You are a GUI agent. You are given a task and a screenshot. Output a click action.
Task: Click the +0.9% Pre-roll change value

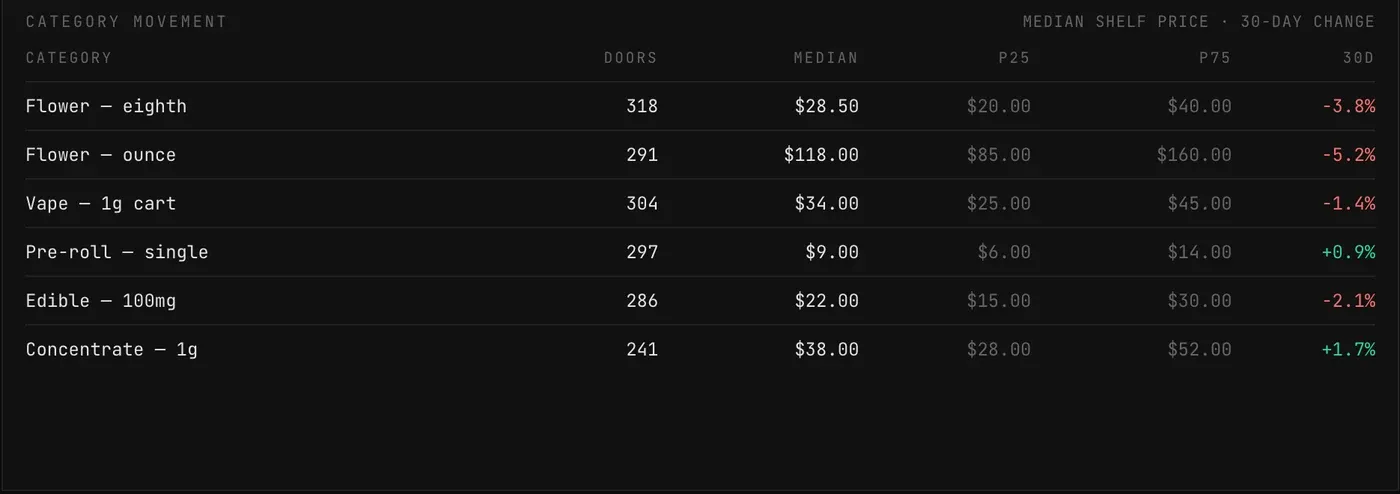(x=1348, y=252)
